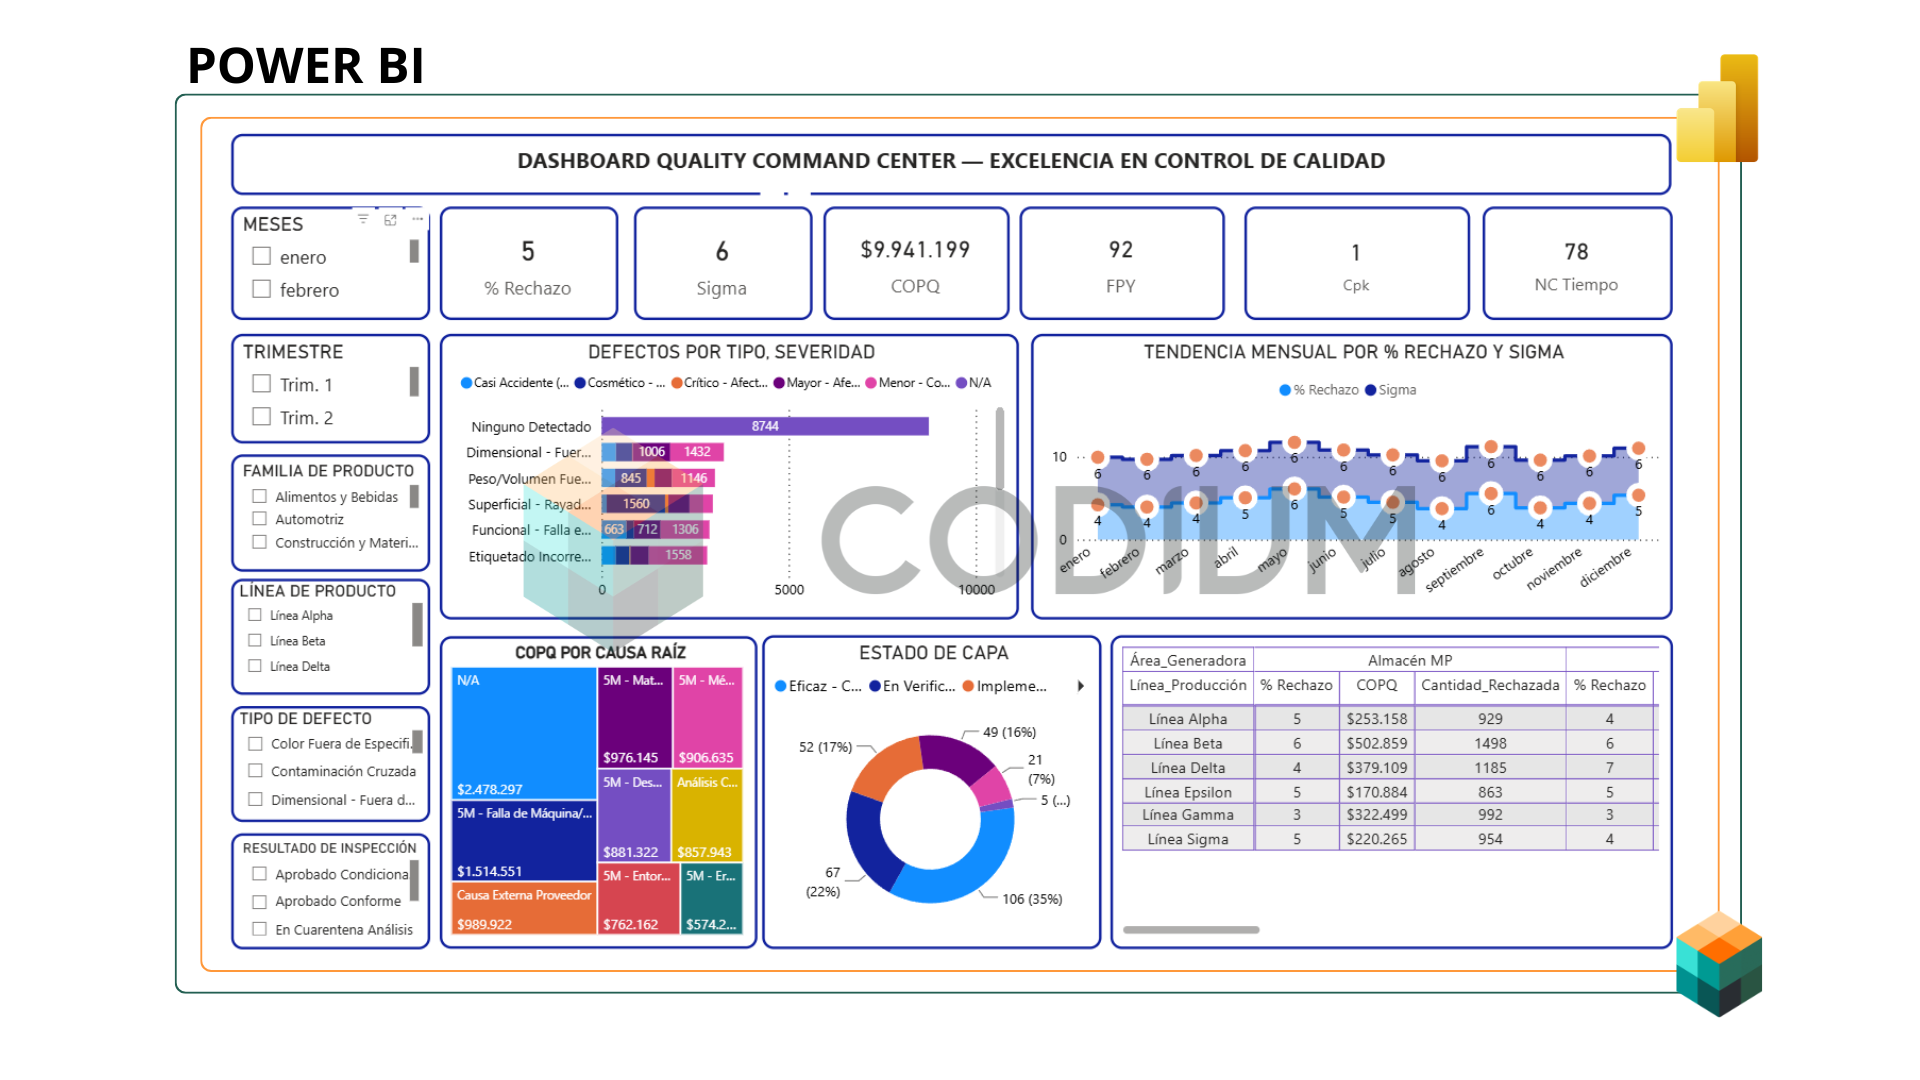1920x1080 pixels.
Task: Select the Cpk KPI card
Action: click(1356, 263)
